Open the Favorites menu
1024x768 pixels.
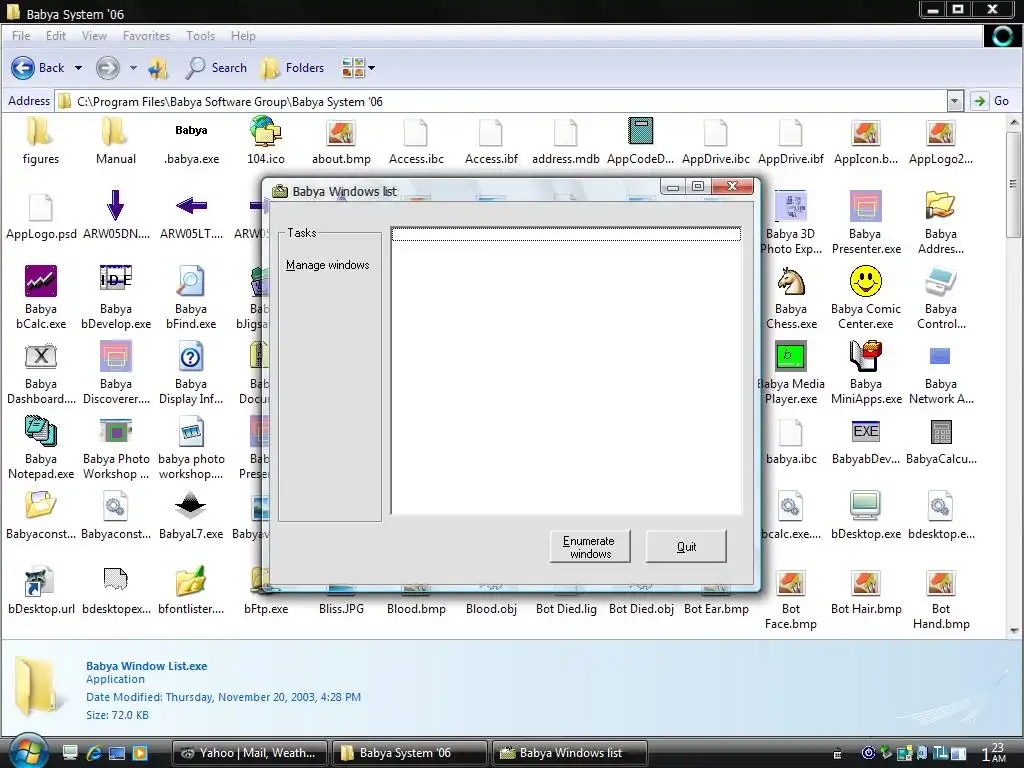point(146,36)
